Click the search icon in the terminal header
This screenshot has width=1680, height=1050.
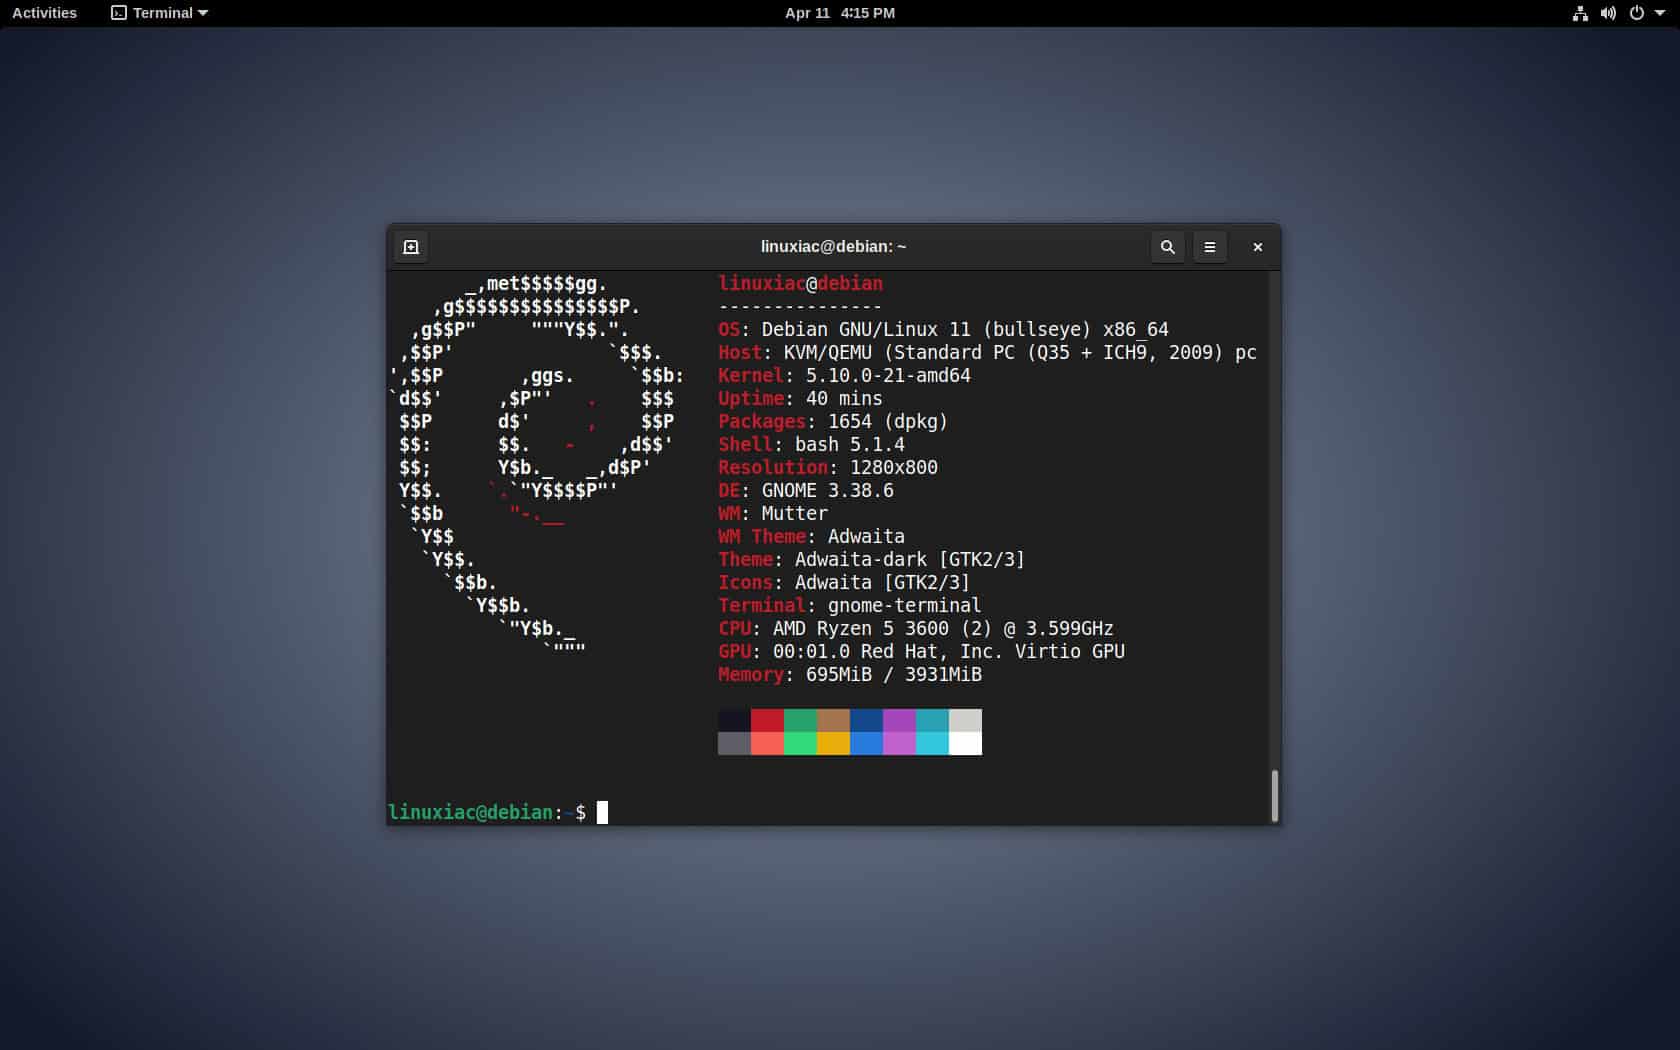click(x=1166, y=247)
